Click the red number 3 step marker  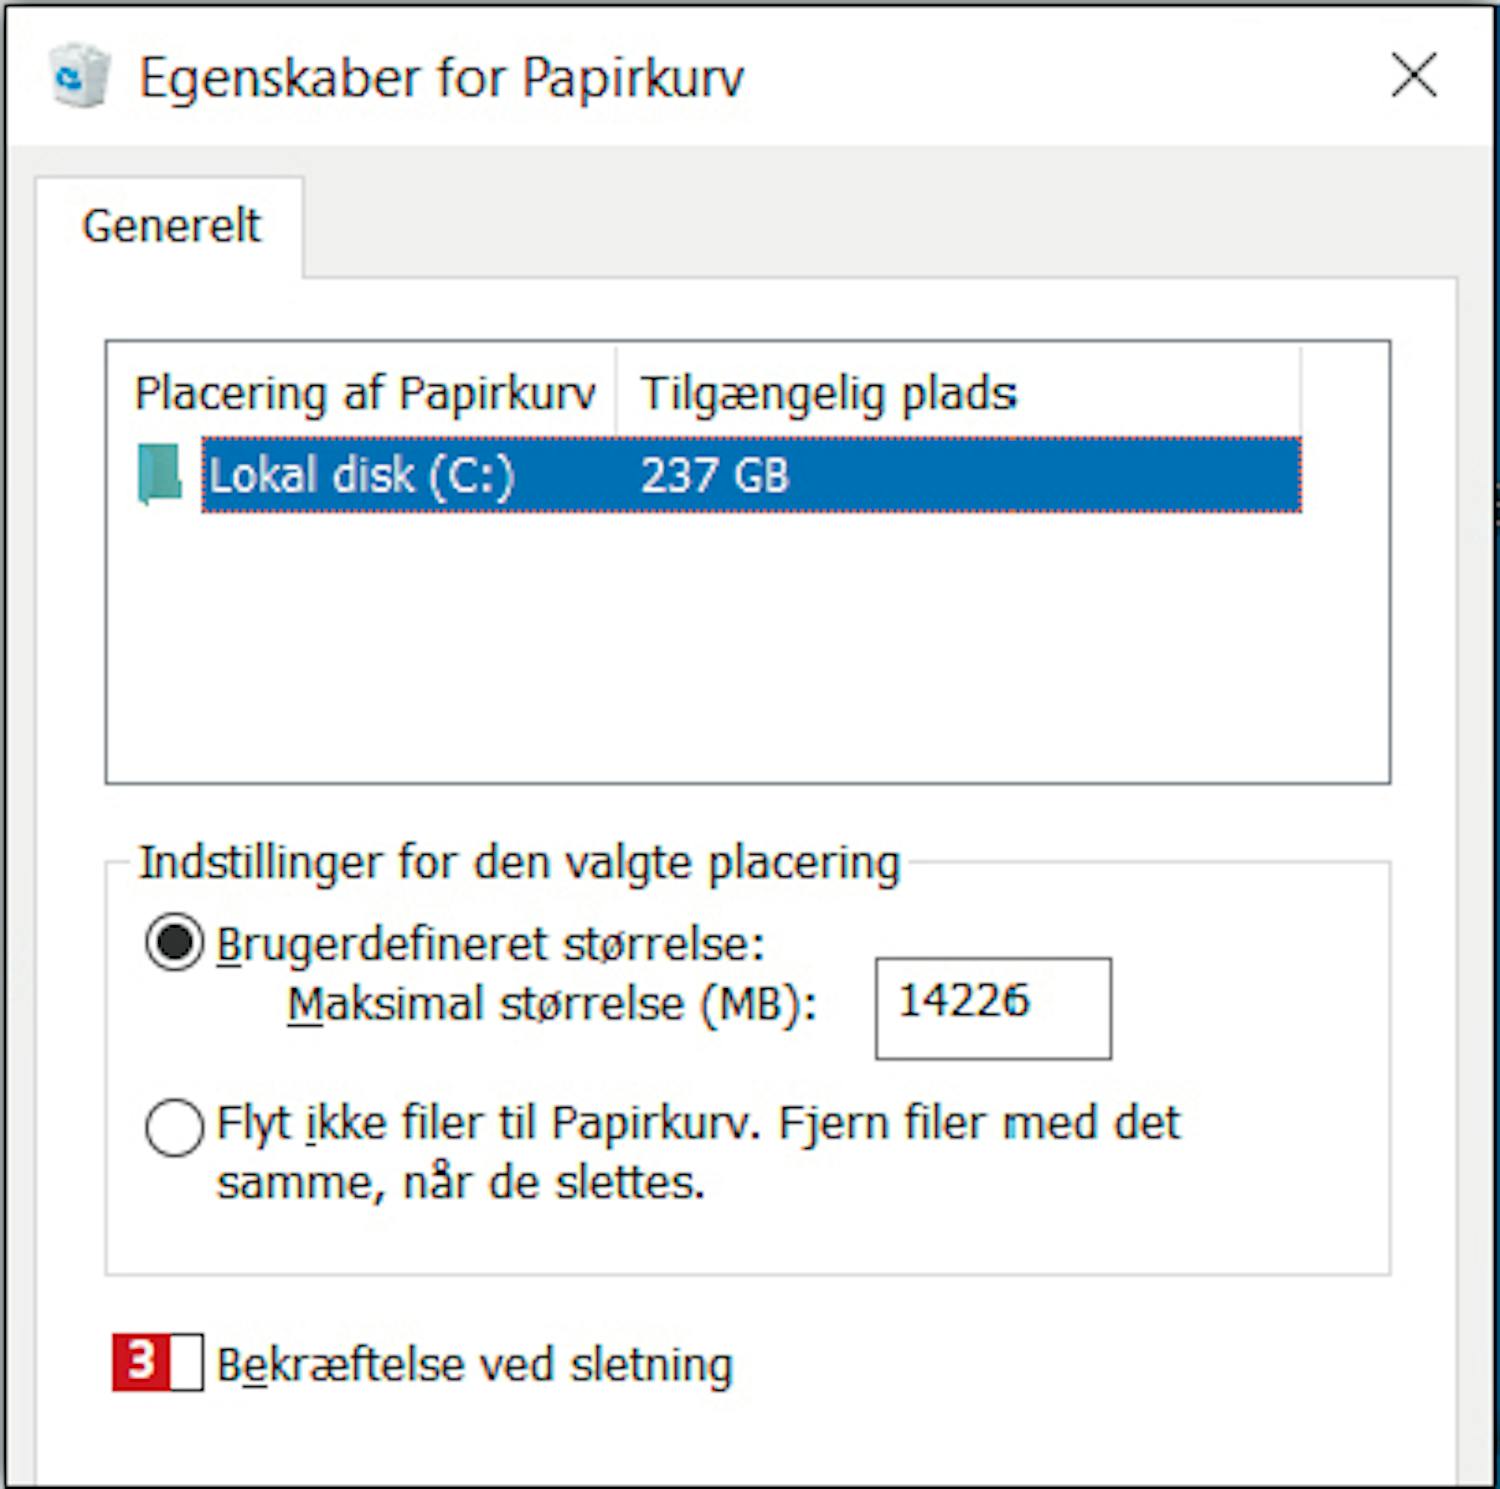pos(141,1362)
